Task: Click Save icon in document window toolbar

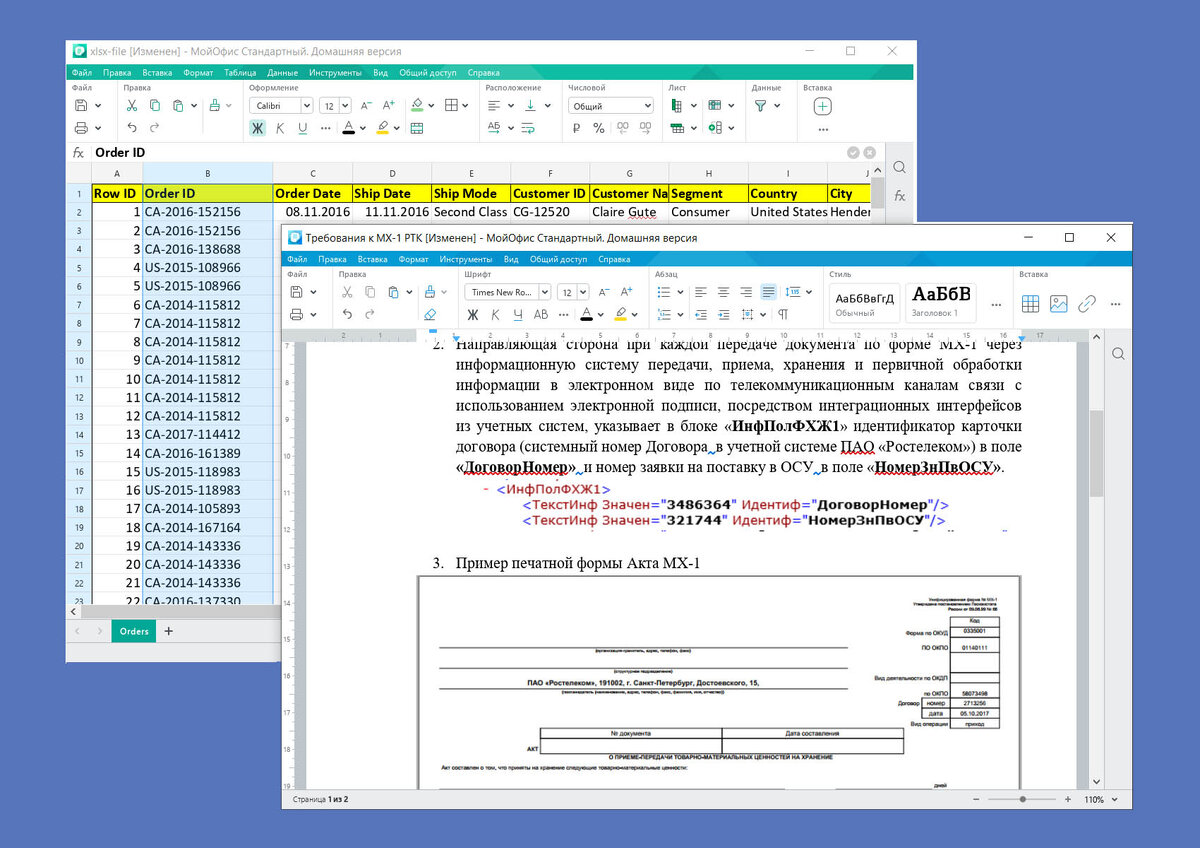Action: click(297, 291)
